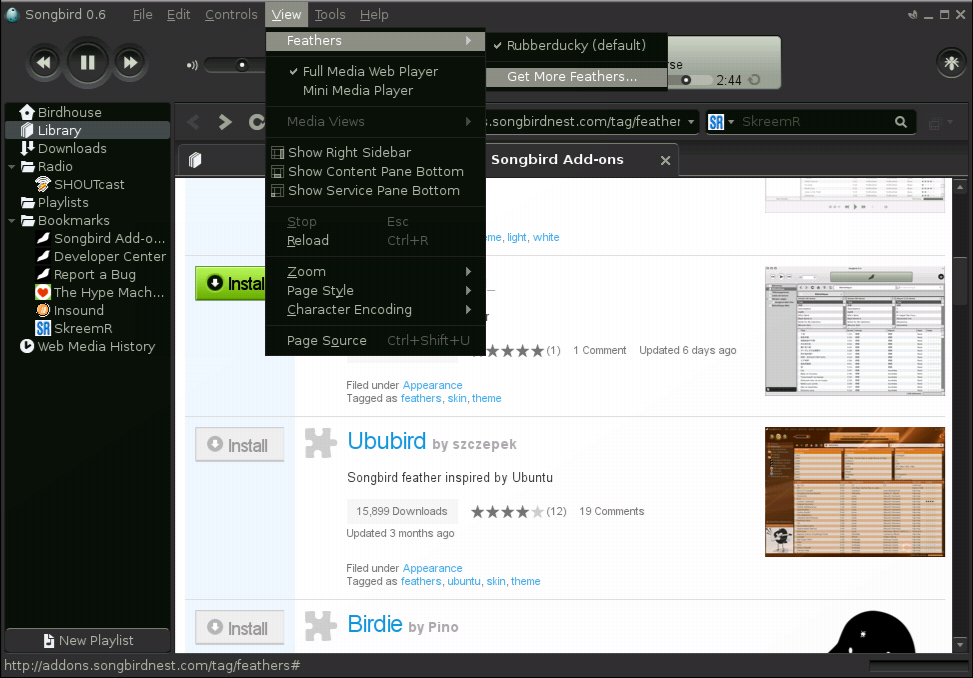Choose Reload from the View menu
This screenshot has height=678, width=973.
point(375,241)
